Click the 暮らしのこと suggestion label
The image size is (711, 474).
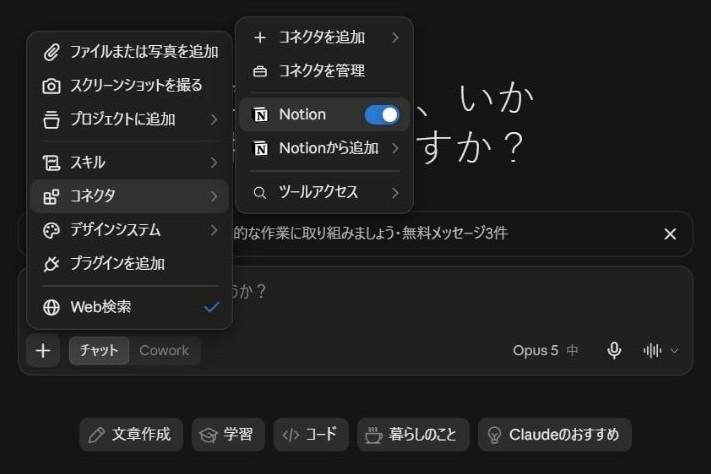423,435
